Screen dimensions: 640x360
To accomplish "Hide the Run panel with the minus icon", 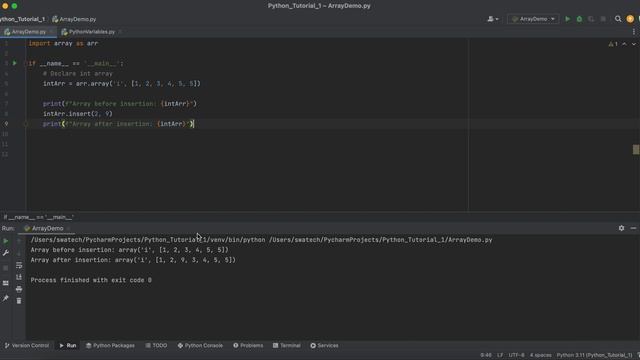I will 633,228.
